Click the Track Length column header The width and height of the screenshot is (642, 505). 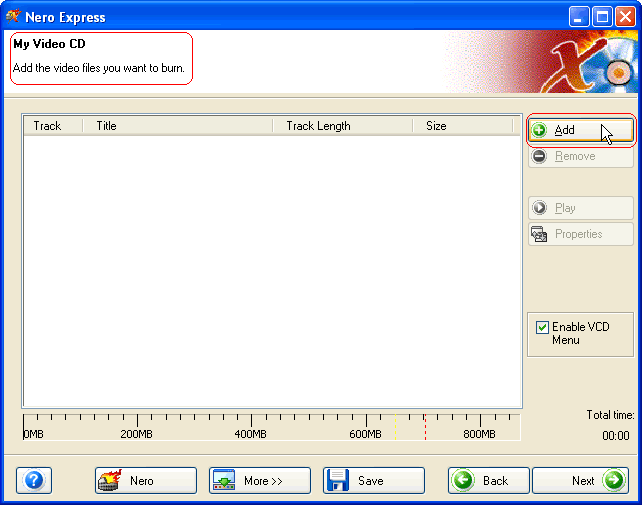(318, 126)
